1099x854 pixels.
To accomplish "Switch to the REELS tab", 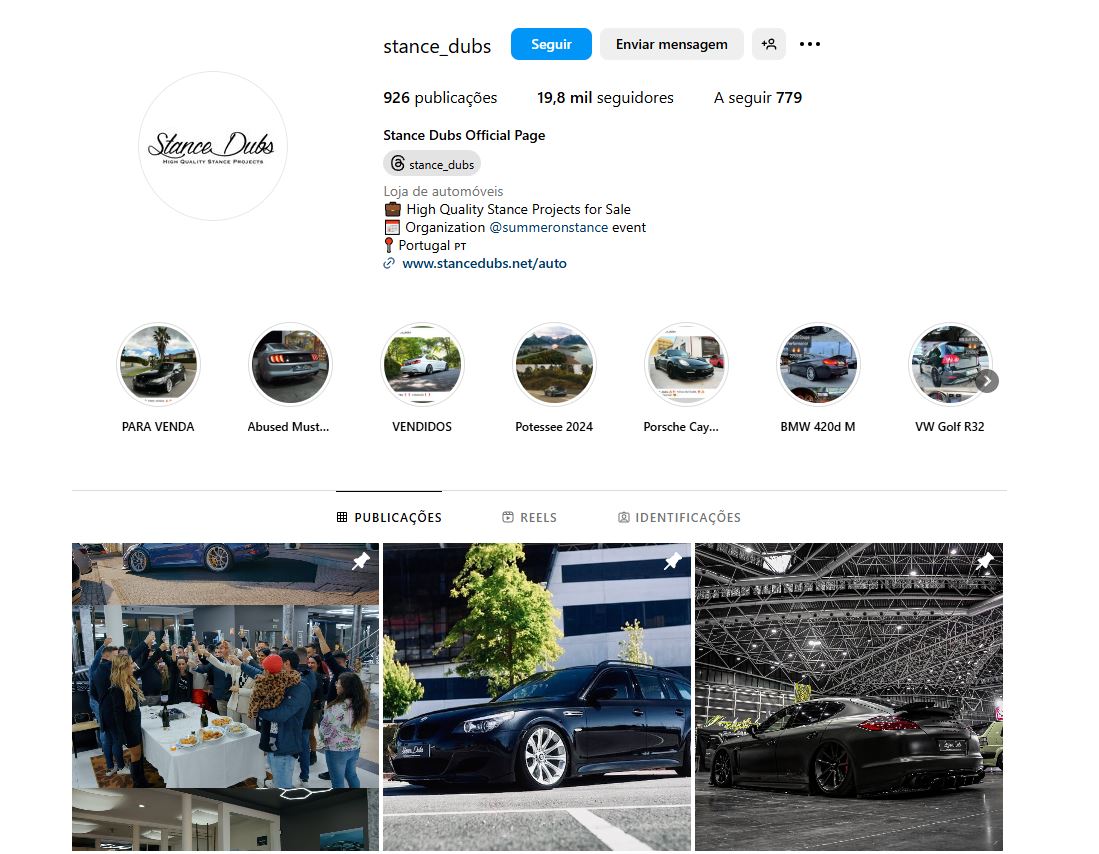I will pos(530,517).
